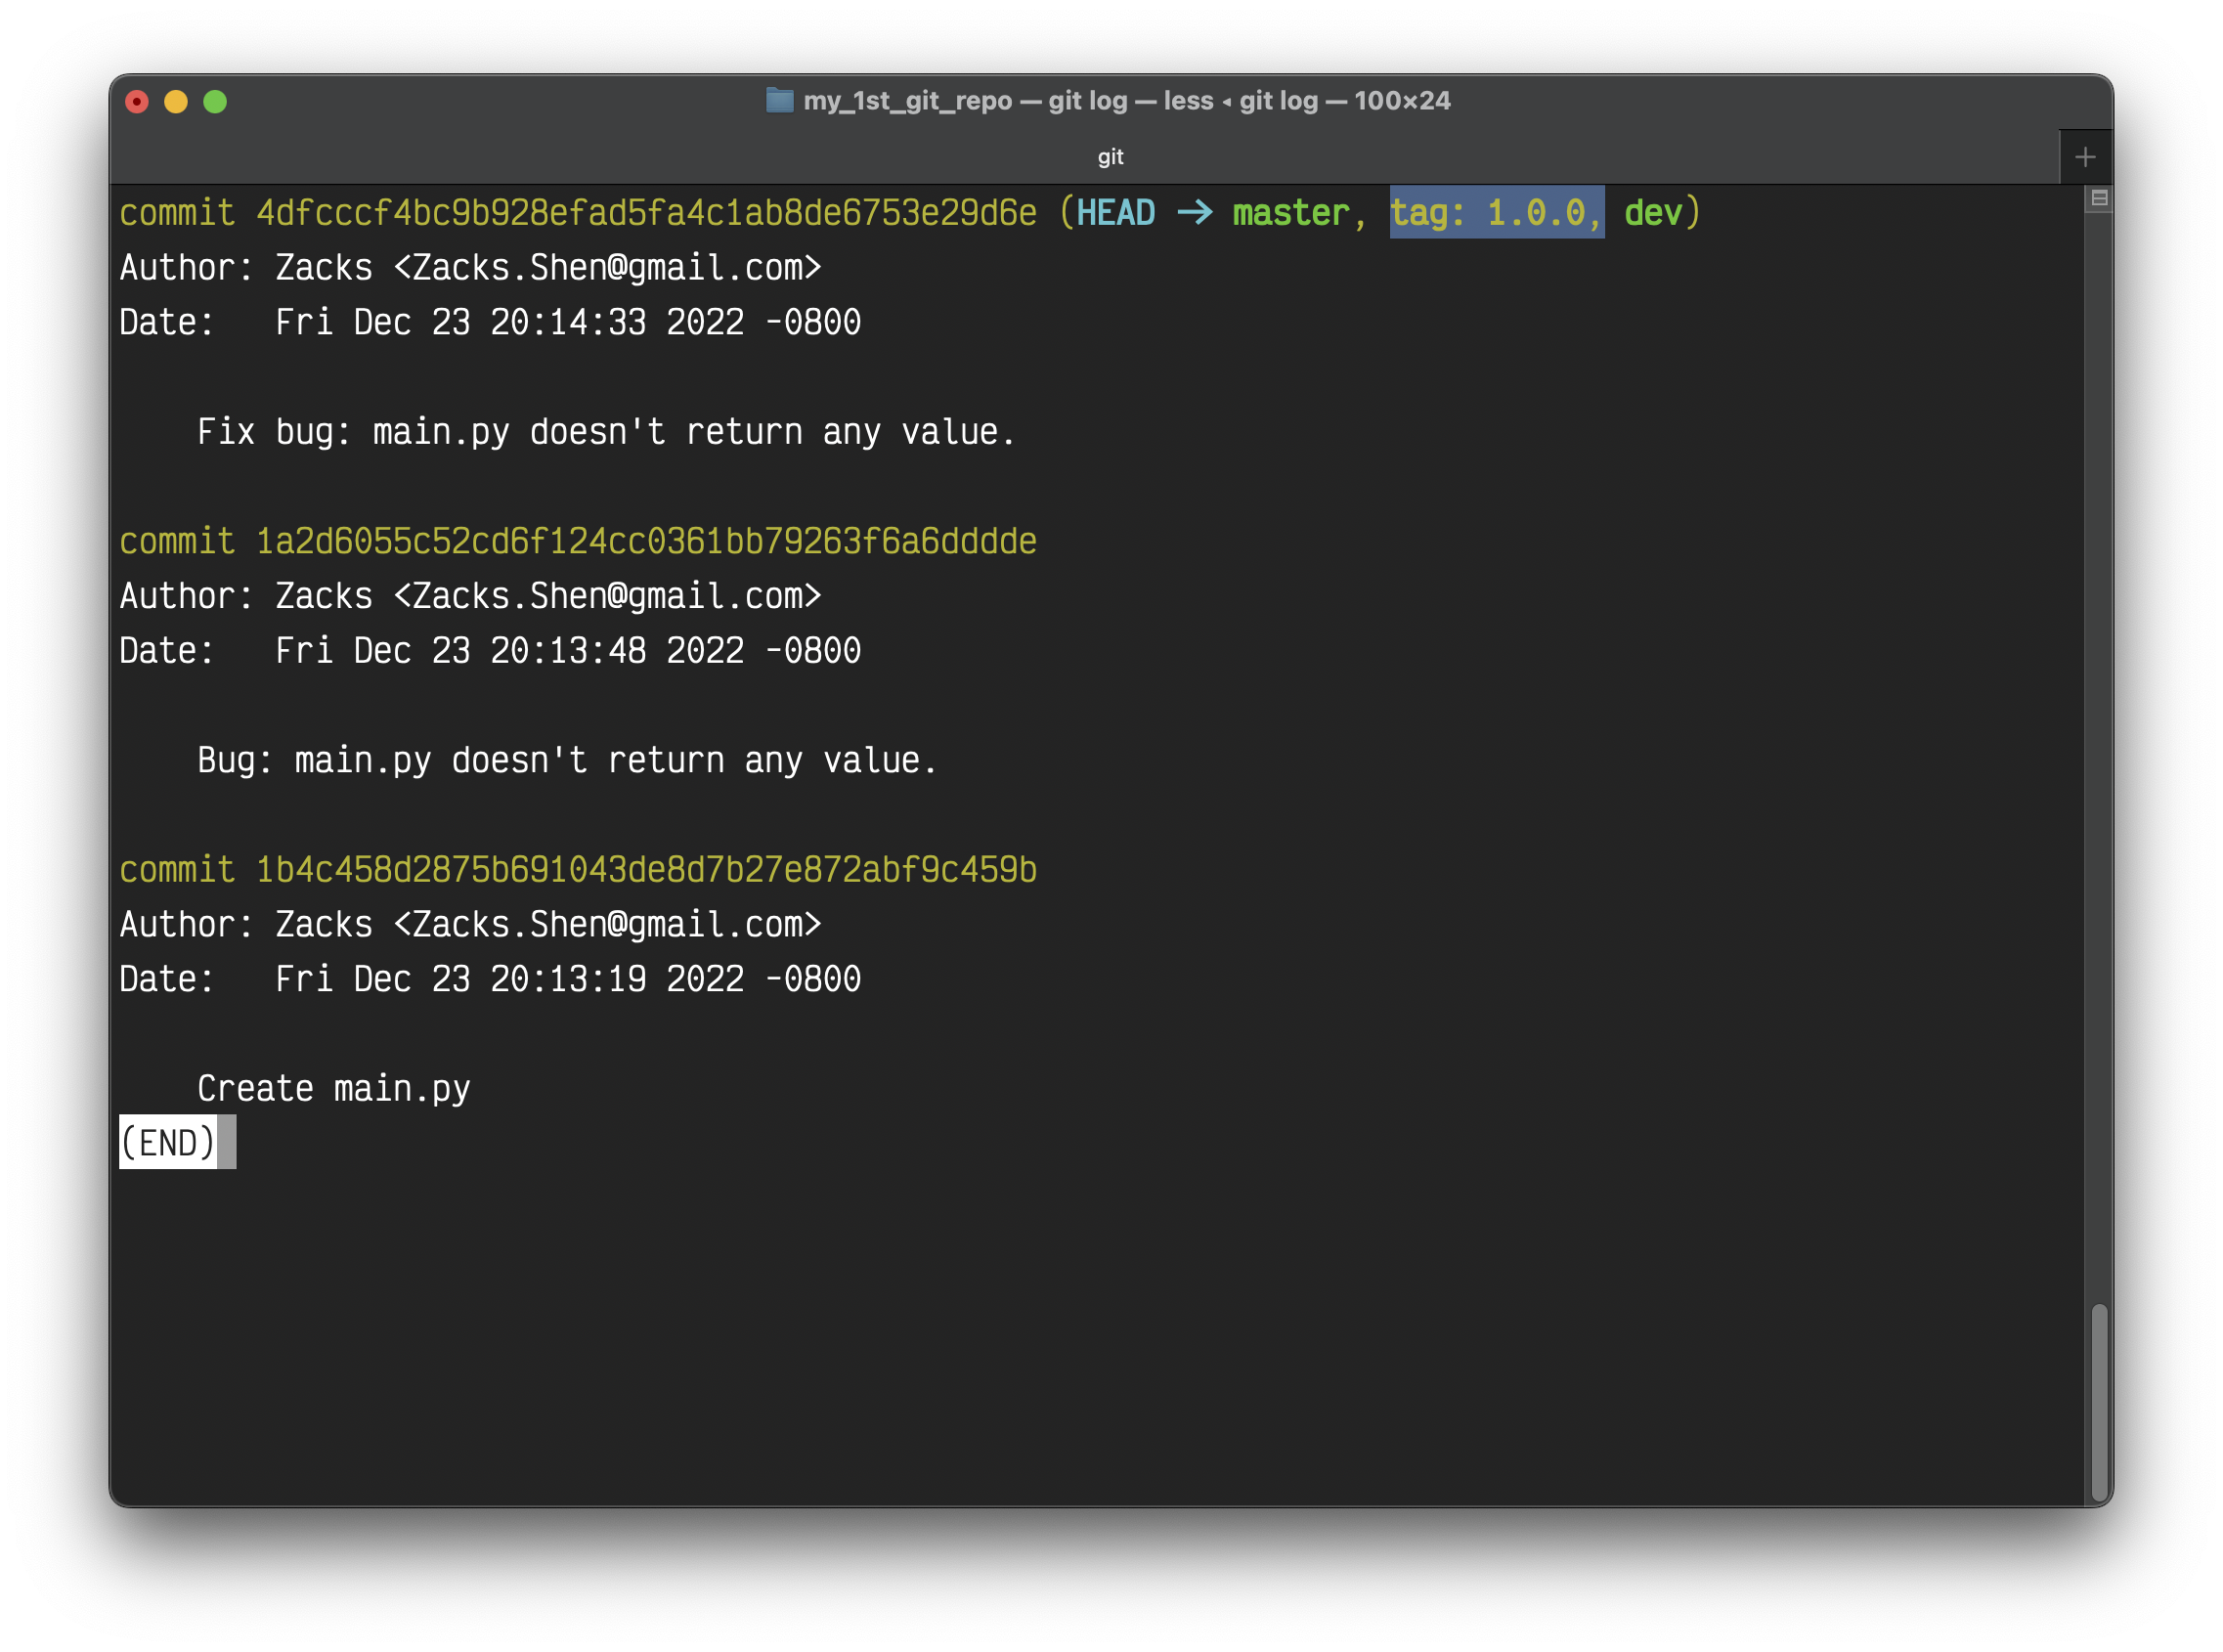
Task: Click the window title my_1st_git_repo text
Action: 907,101
